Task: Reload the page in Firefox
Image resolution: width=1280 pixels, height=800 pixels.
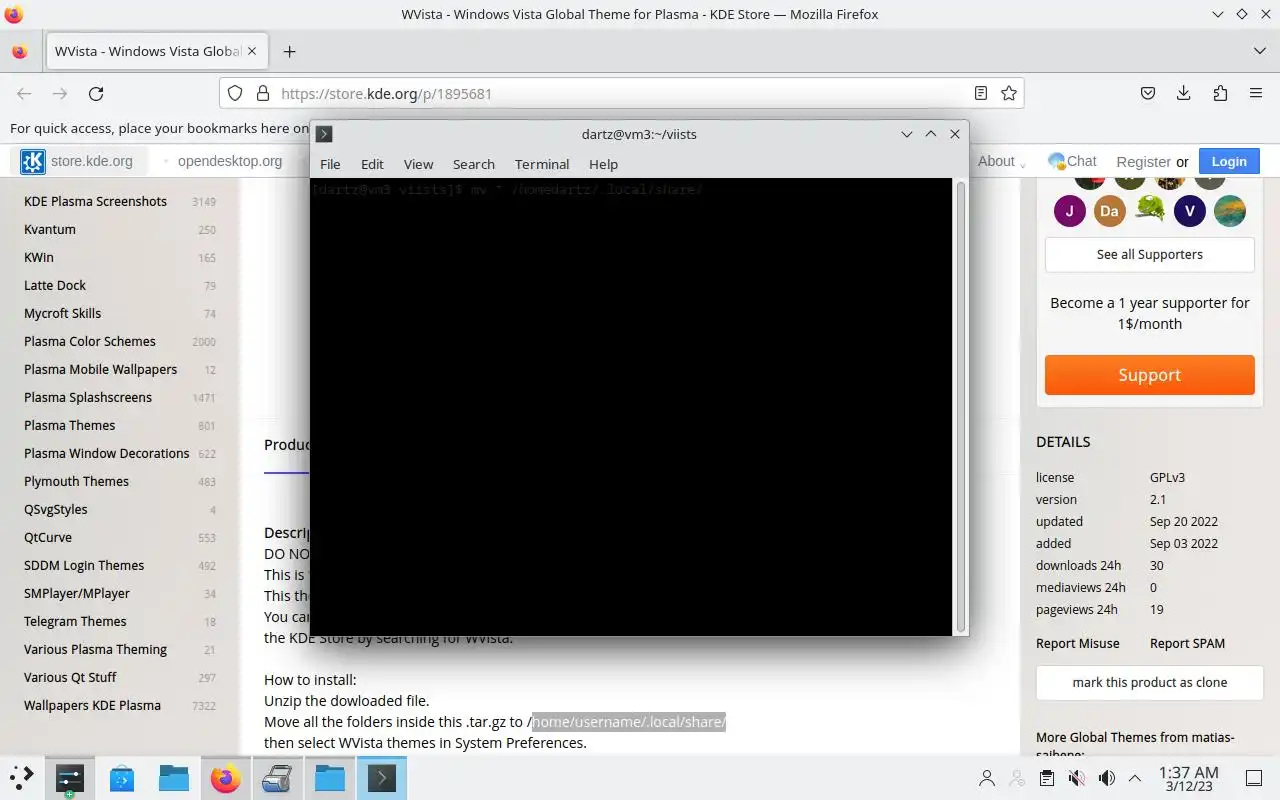Action: [x=96, y=93]
